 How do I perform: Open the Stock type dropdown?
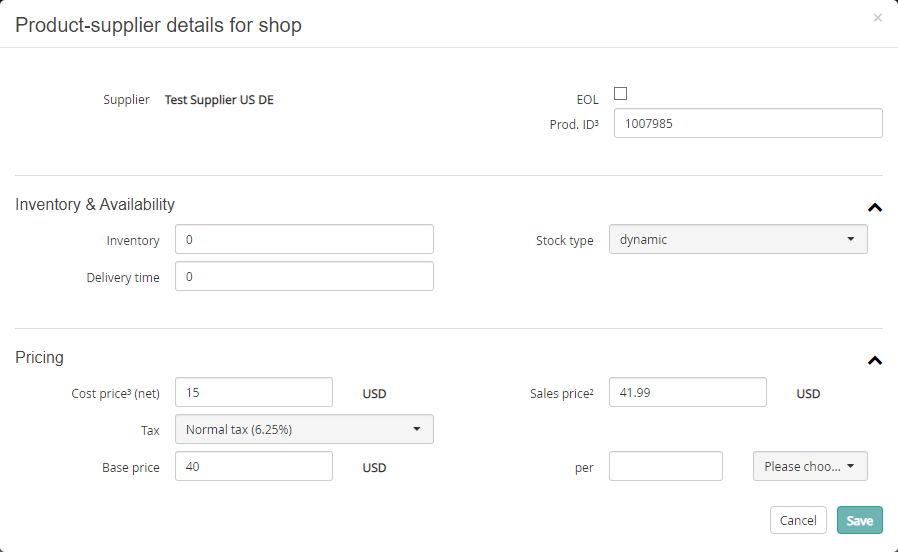click(738, 239)
